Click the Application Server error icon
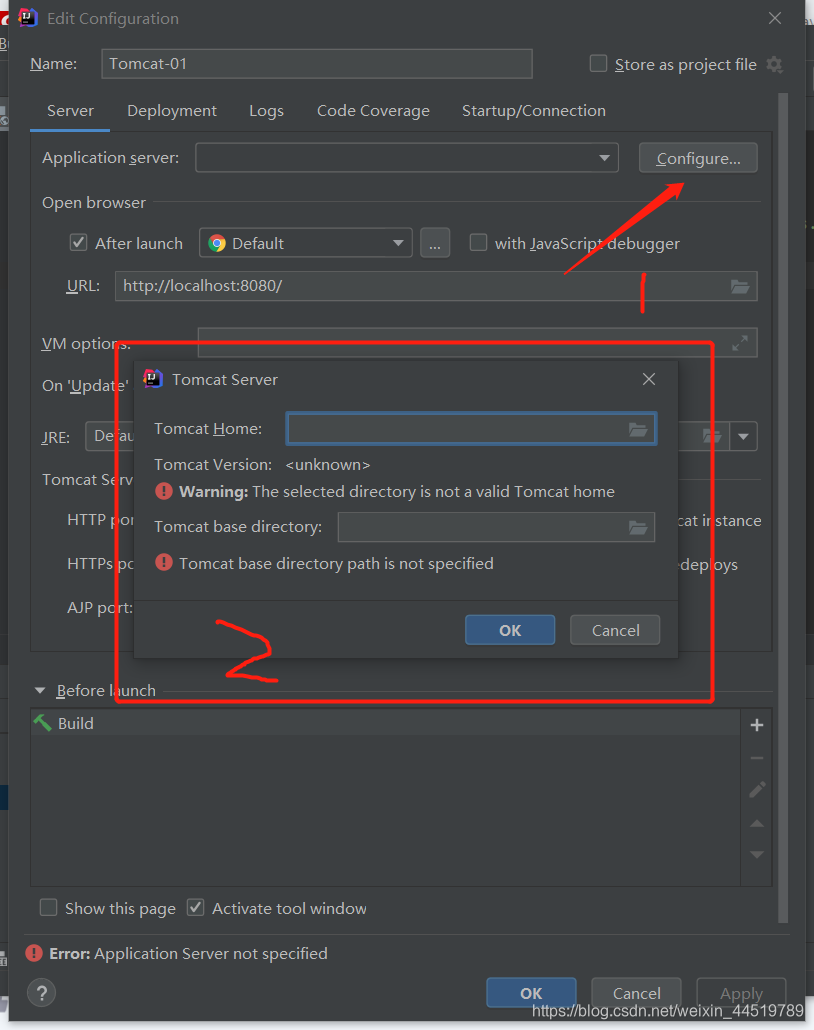The image size is (814, 1030). tap(34, 952)
